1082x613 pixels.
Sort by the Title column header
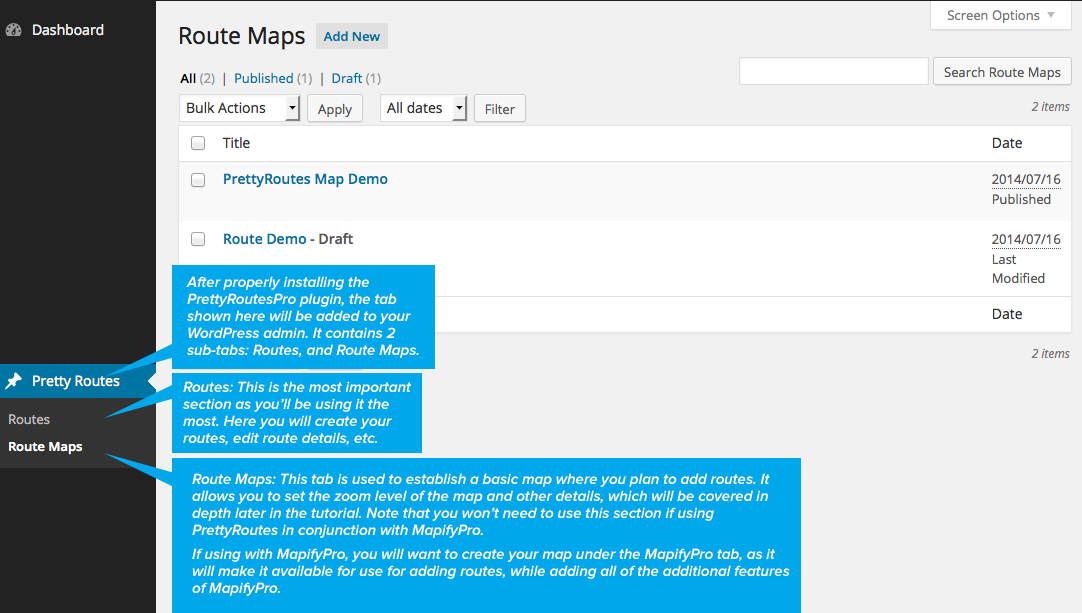tap(236, 143)
